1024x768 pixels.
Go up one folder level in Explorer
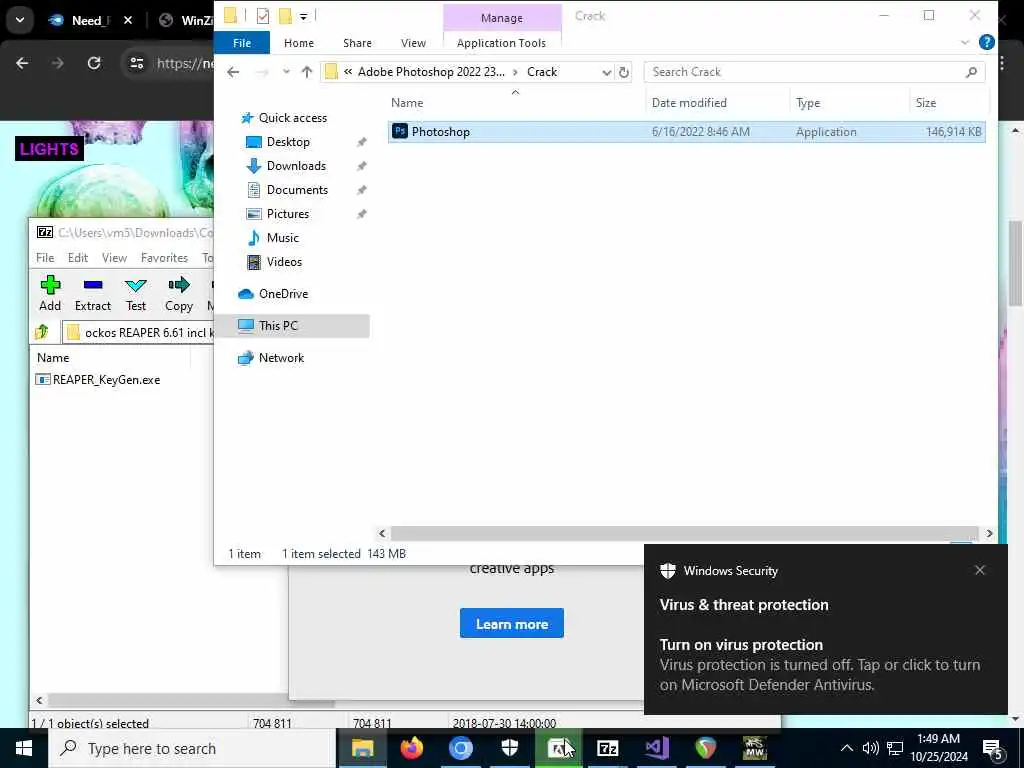tap(306, 72)
